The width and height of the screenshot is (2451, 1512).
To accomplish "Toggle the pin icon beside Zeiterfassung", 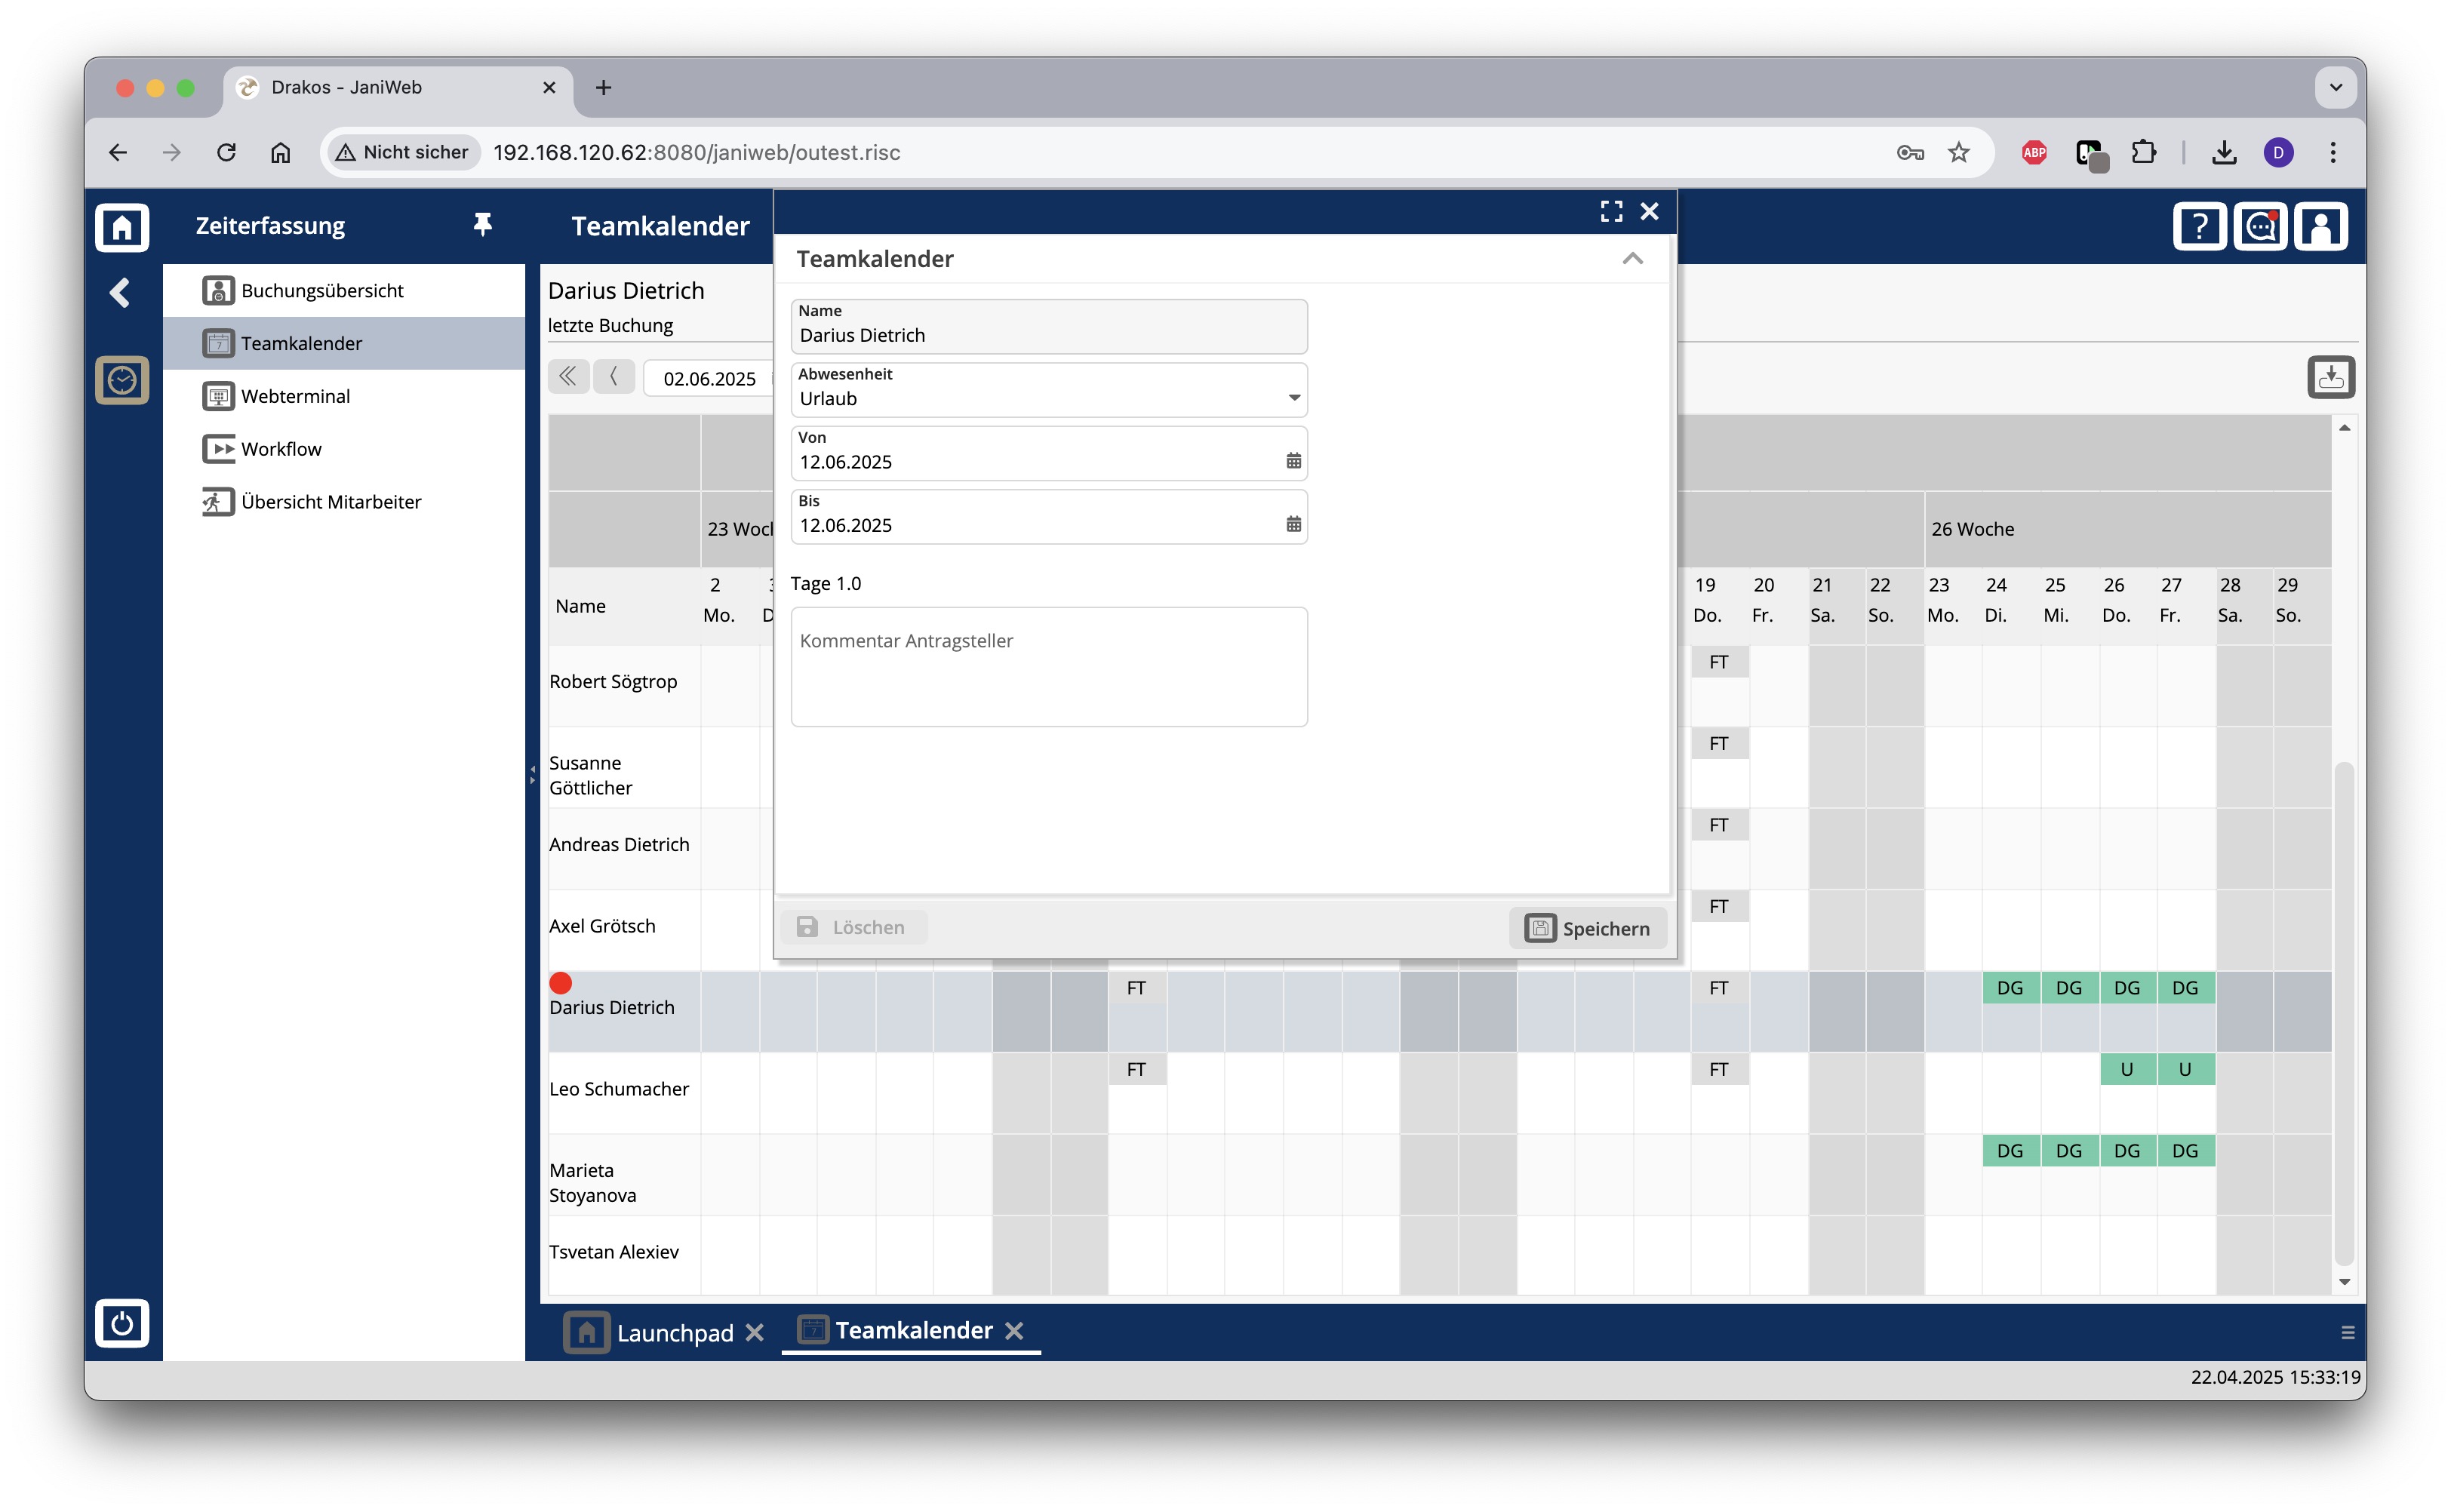I will pos(482,225).
